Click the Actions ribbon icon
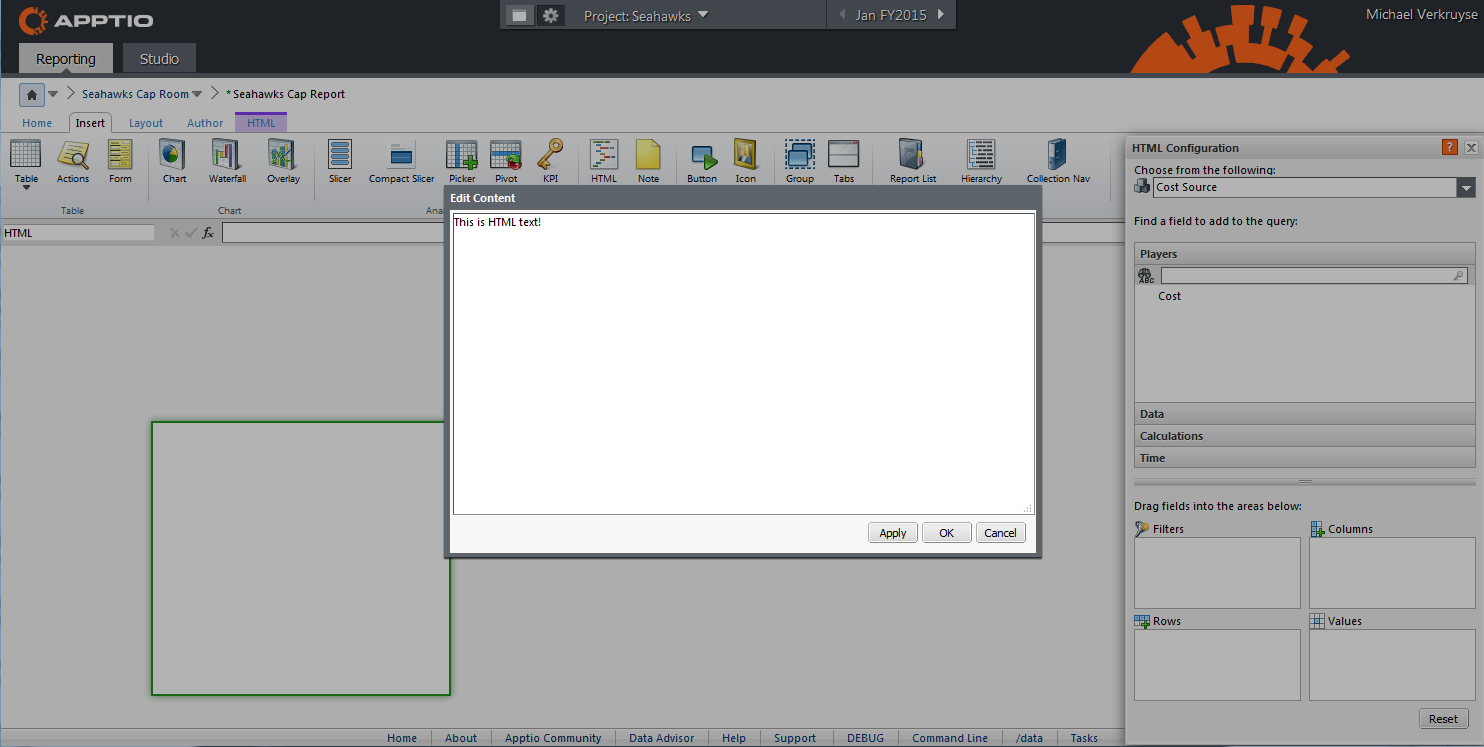 (73, 162)
